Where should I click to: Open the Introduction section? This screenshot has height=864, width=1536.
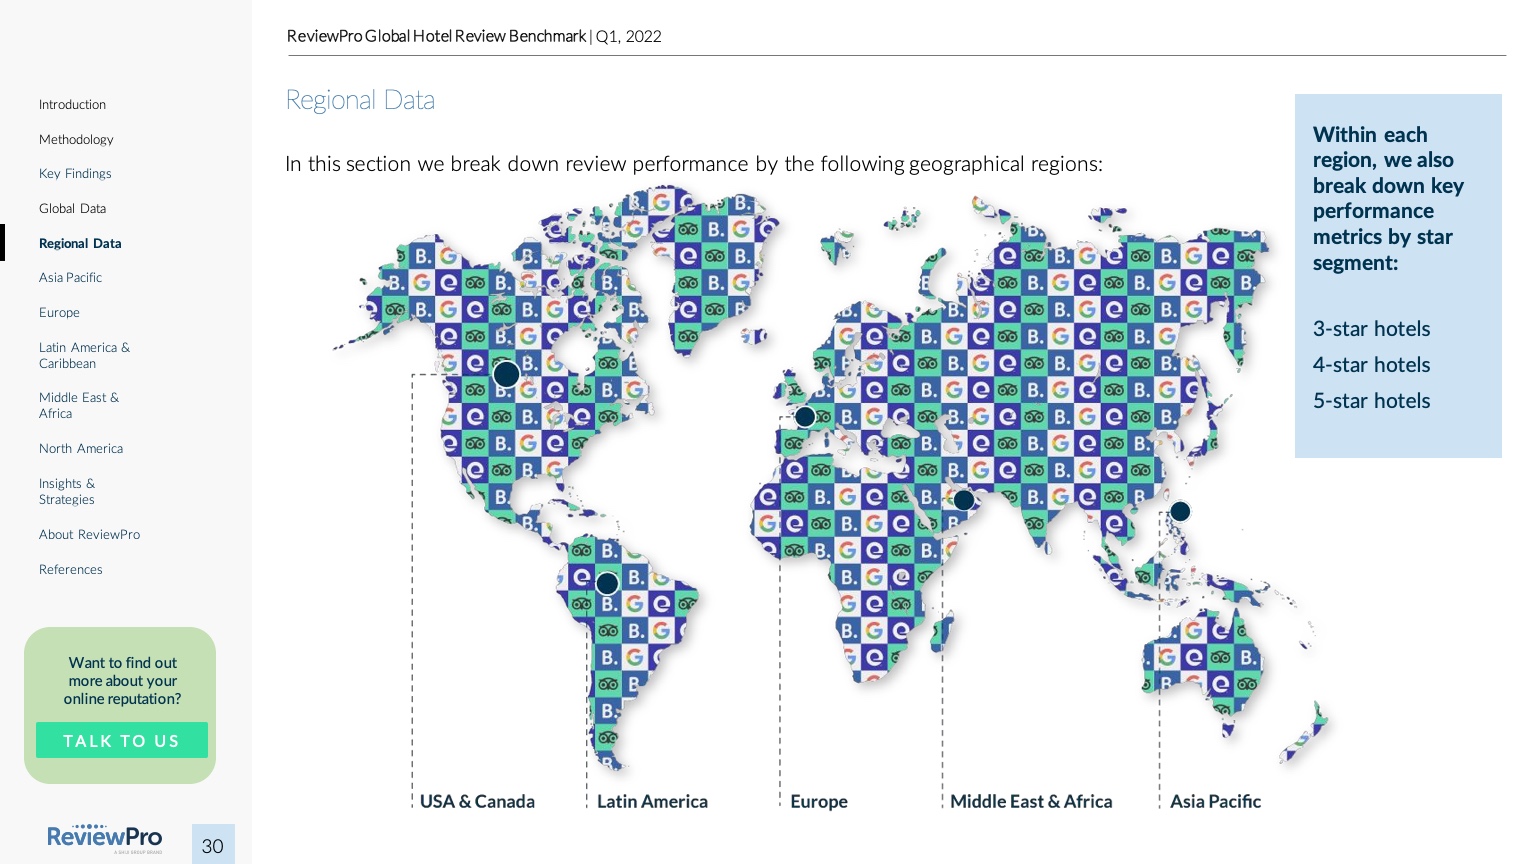point(72,104)
